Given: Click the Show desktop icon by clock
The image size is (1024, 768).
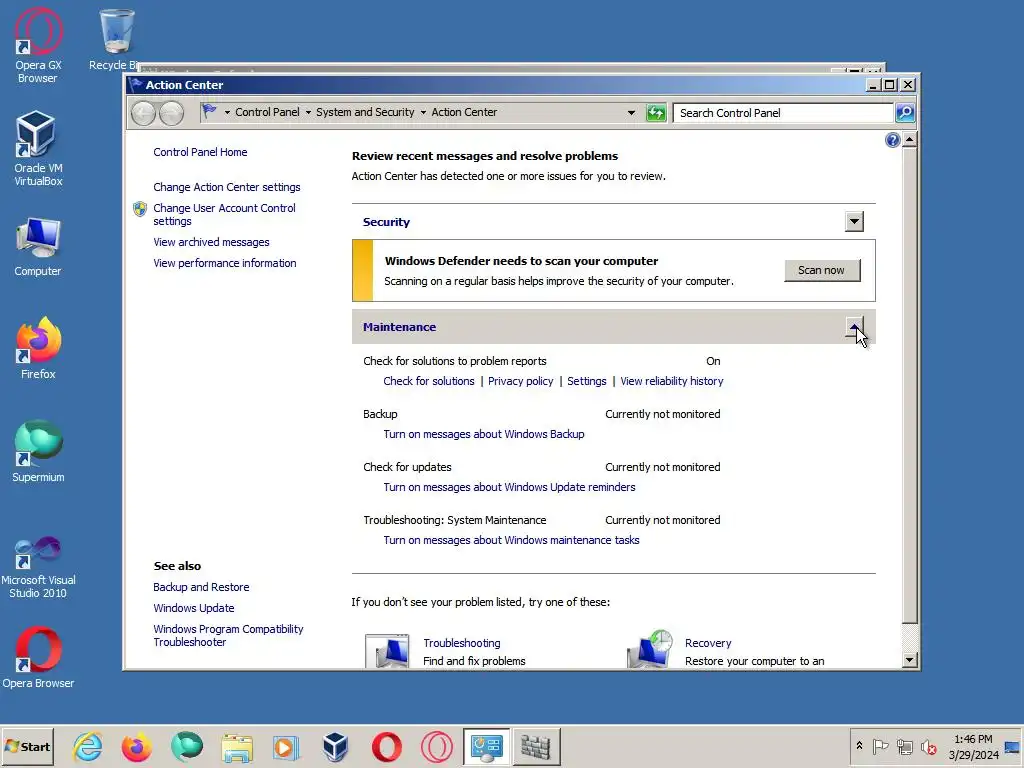Looking at the screenshot, I should [x=1013, y=746].
